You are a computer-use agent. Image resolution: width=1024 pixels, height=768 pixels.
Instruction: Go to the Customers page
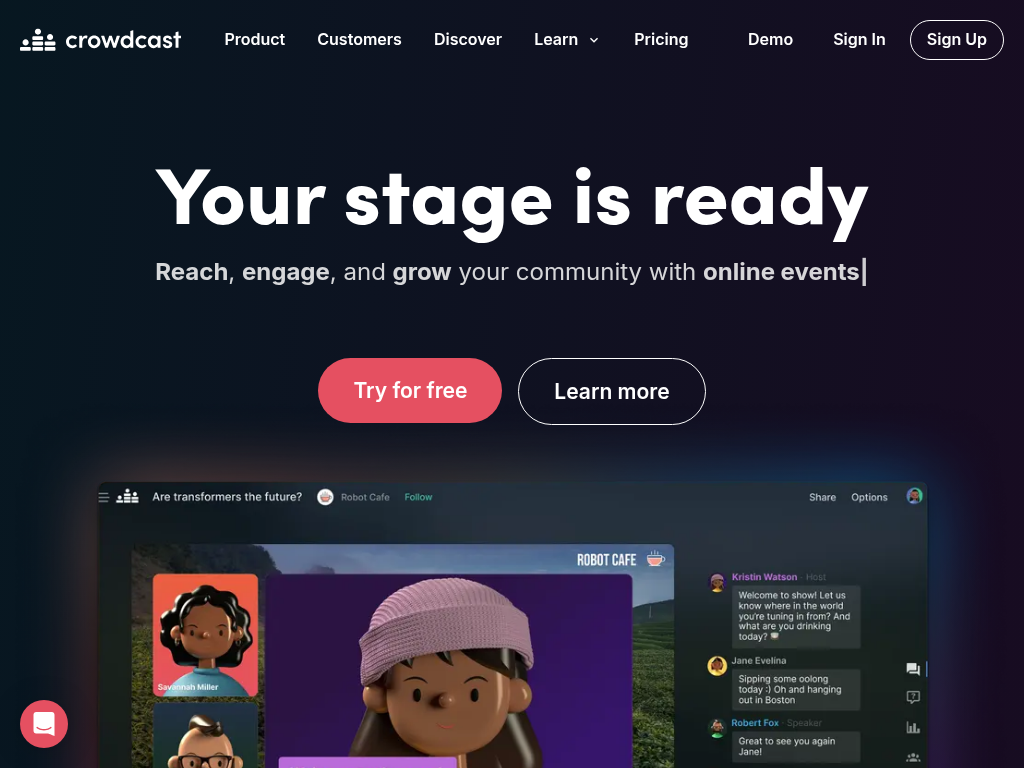click(x=359, y=39)
